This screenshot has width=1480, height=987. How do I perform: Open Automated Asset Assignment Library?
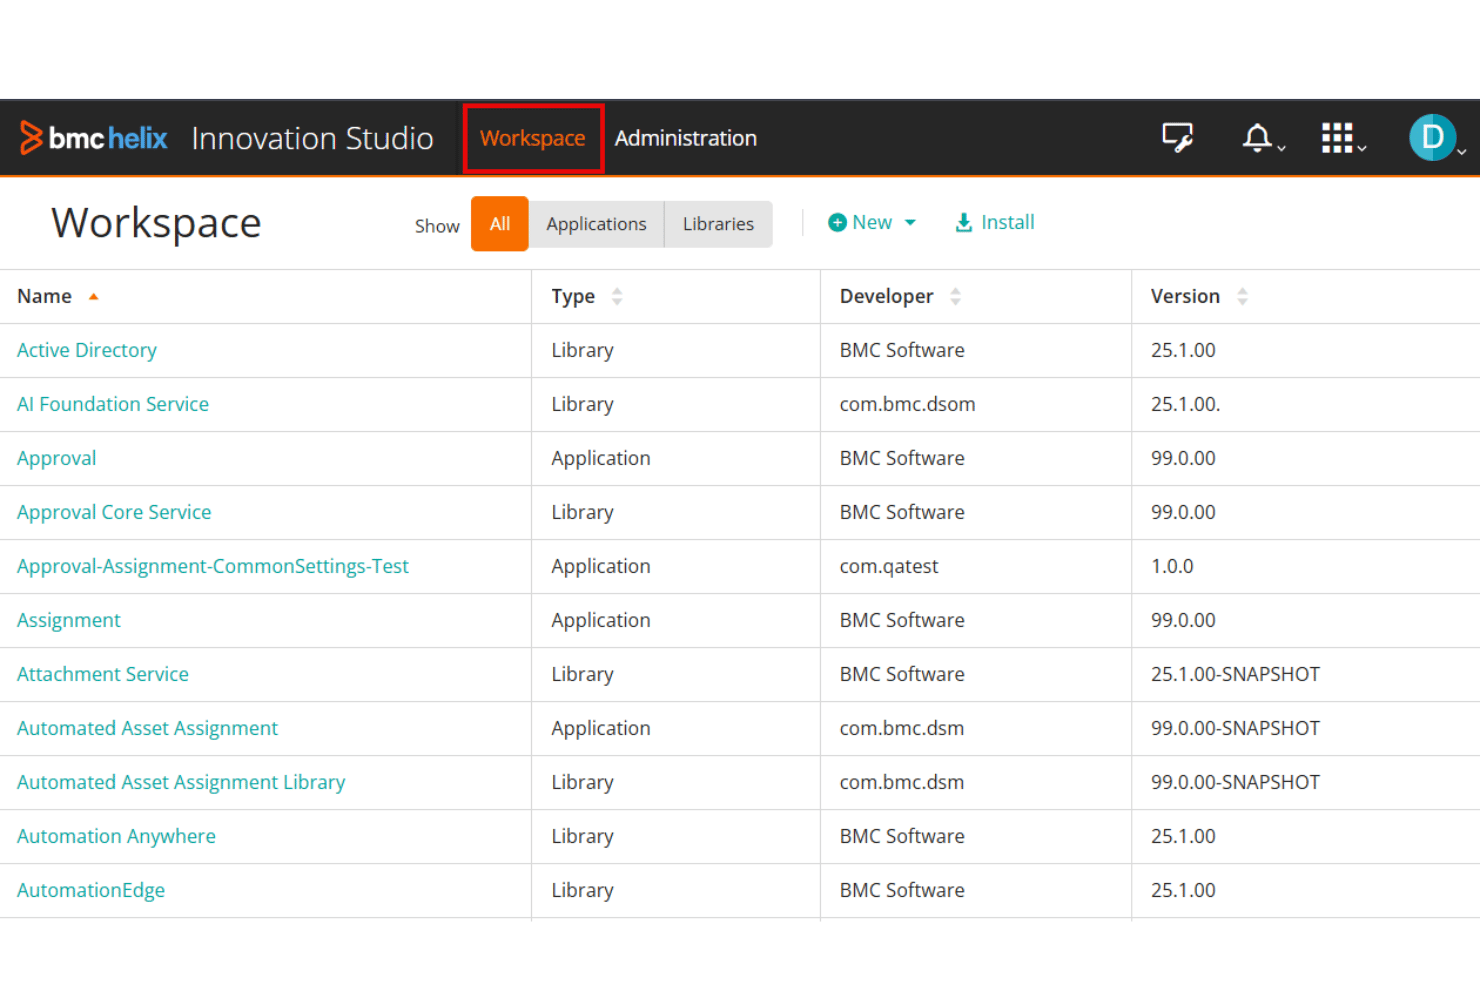pos(181,782)
